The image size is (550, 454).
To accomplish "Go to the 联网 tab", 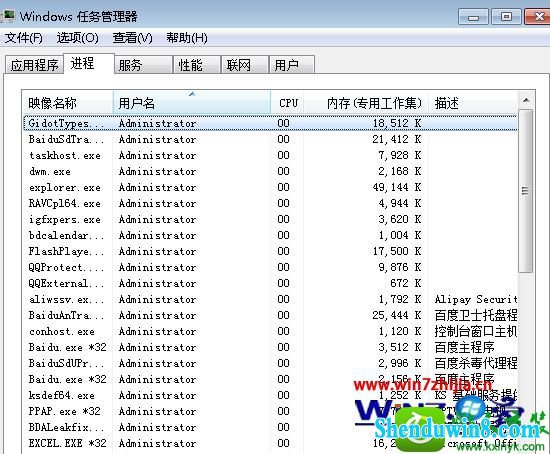I will coord(245,65).
